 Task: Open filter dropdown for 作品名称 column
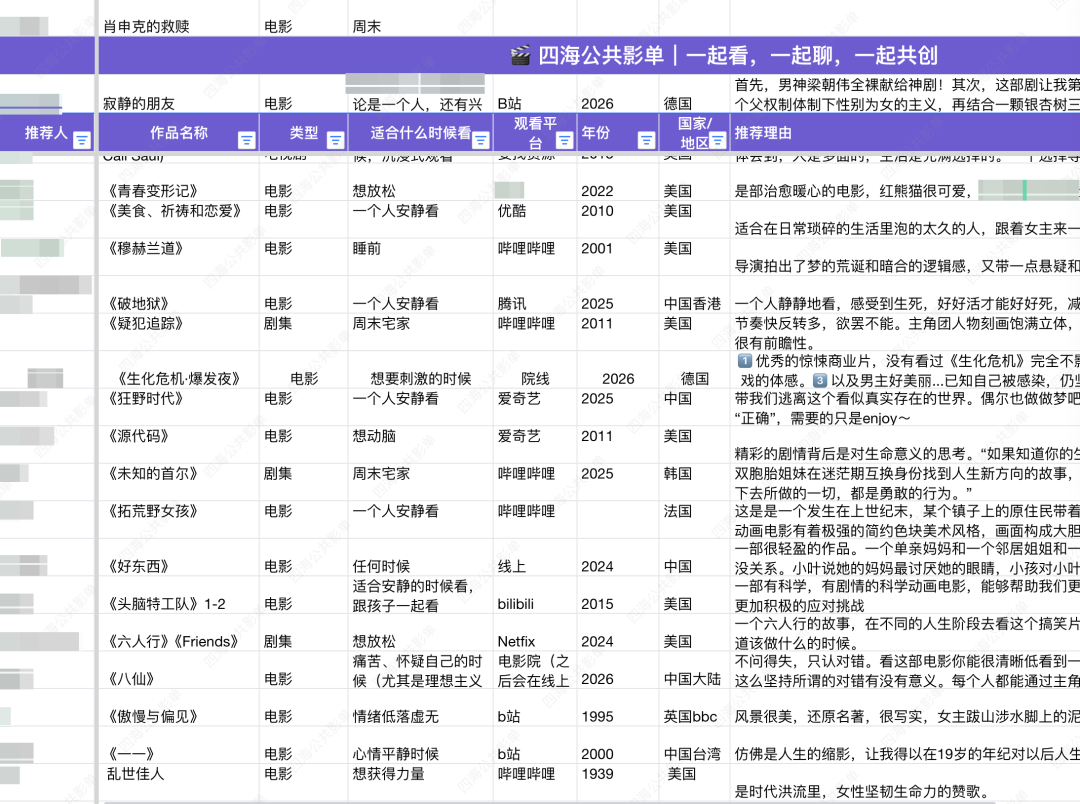click(x=246, y=141)
